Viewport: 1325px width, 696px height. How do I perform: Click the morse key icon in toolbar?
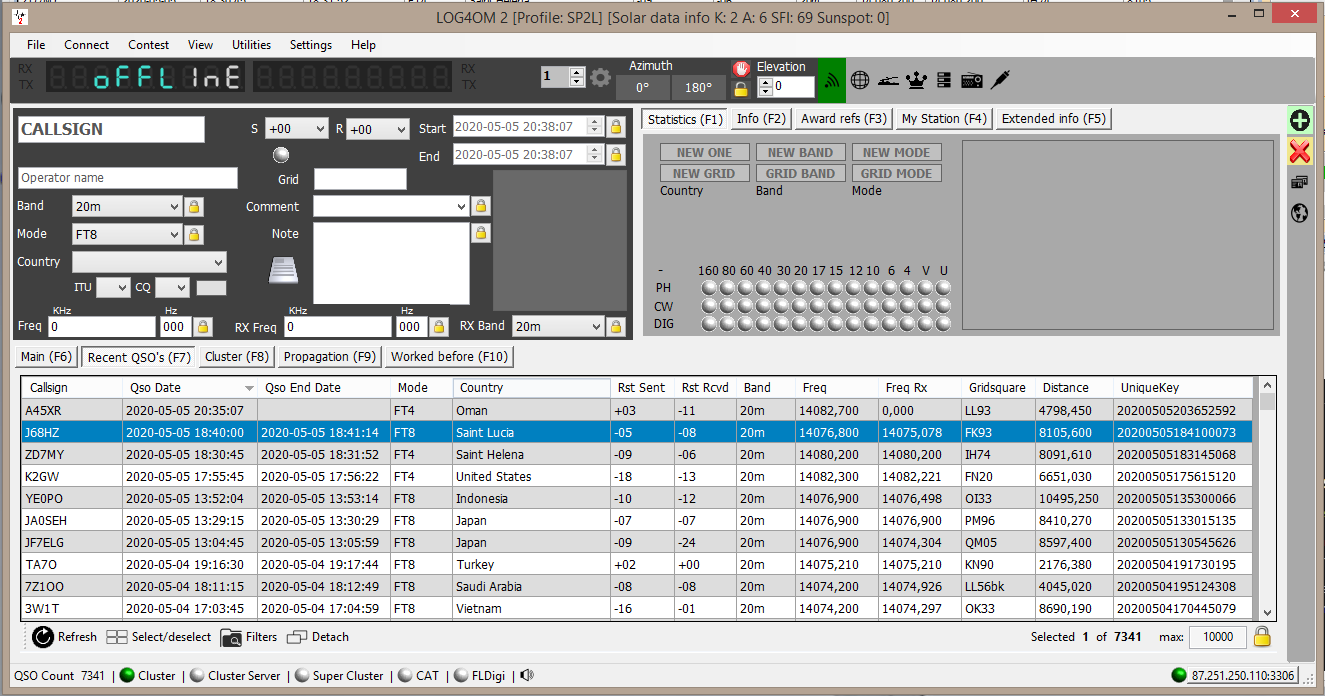point(888,79)
